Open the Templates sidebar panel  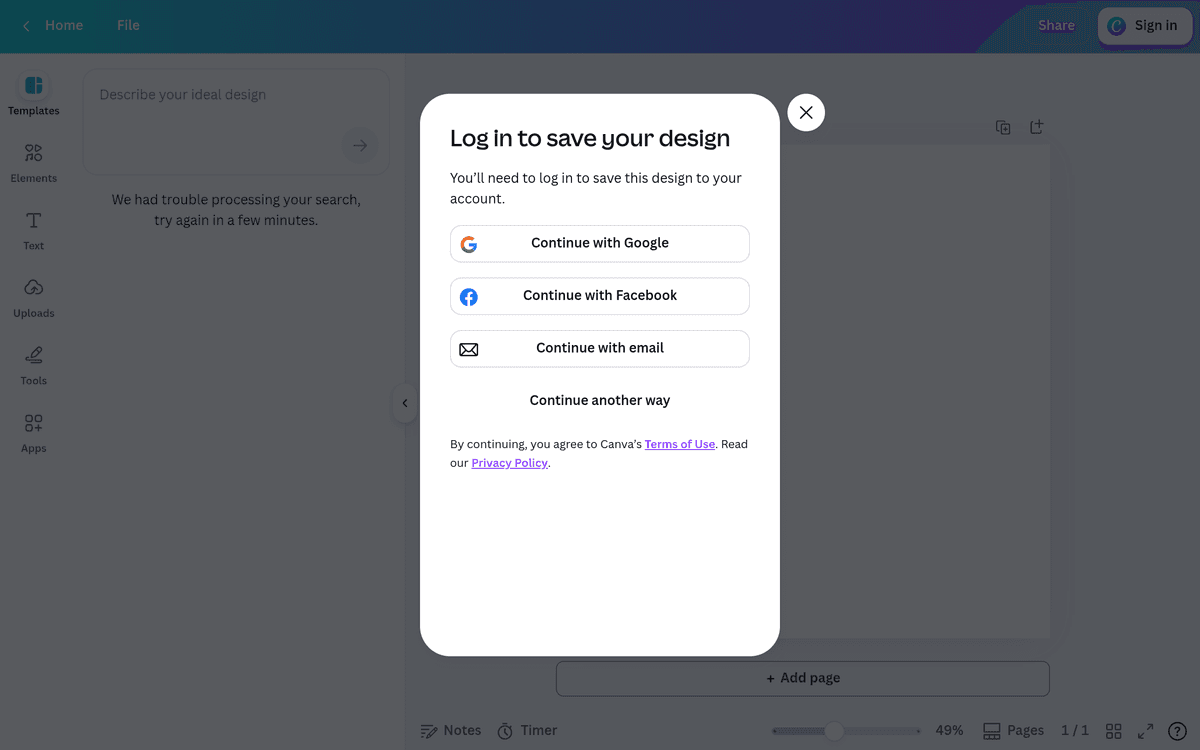[33, 95]
